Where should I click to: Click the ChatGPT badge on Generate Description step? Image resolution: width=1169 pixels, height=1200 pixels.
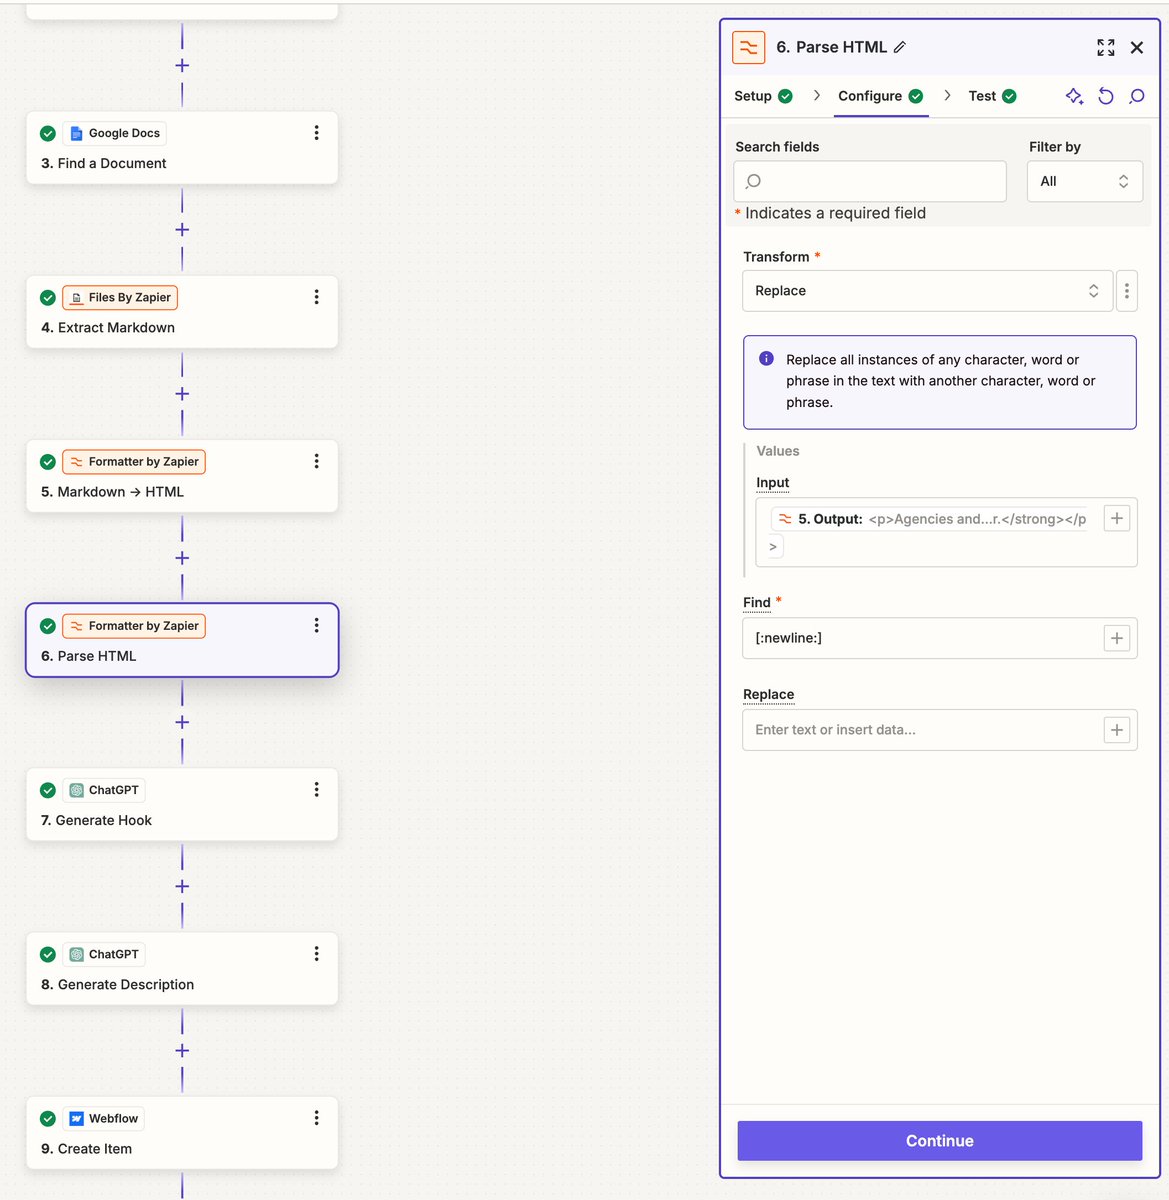(x=104, y=954)
